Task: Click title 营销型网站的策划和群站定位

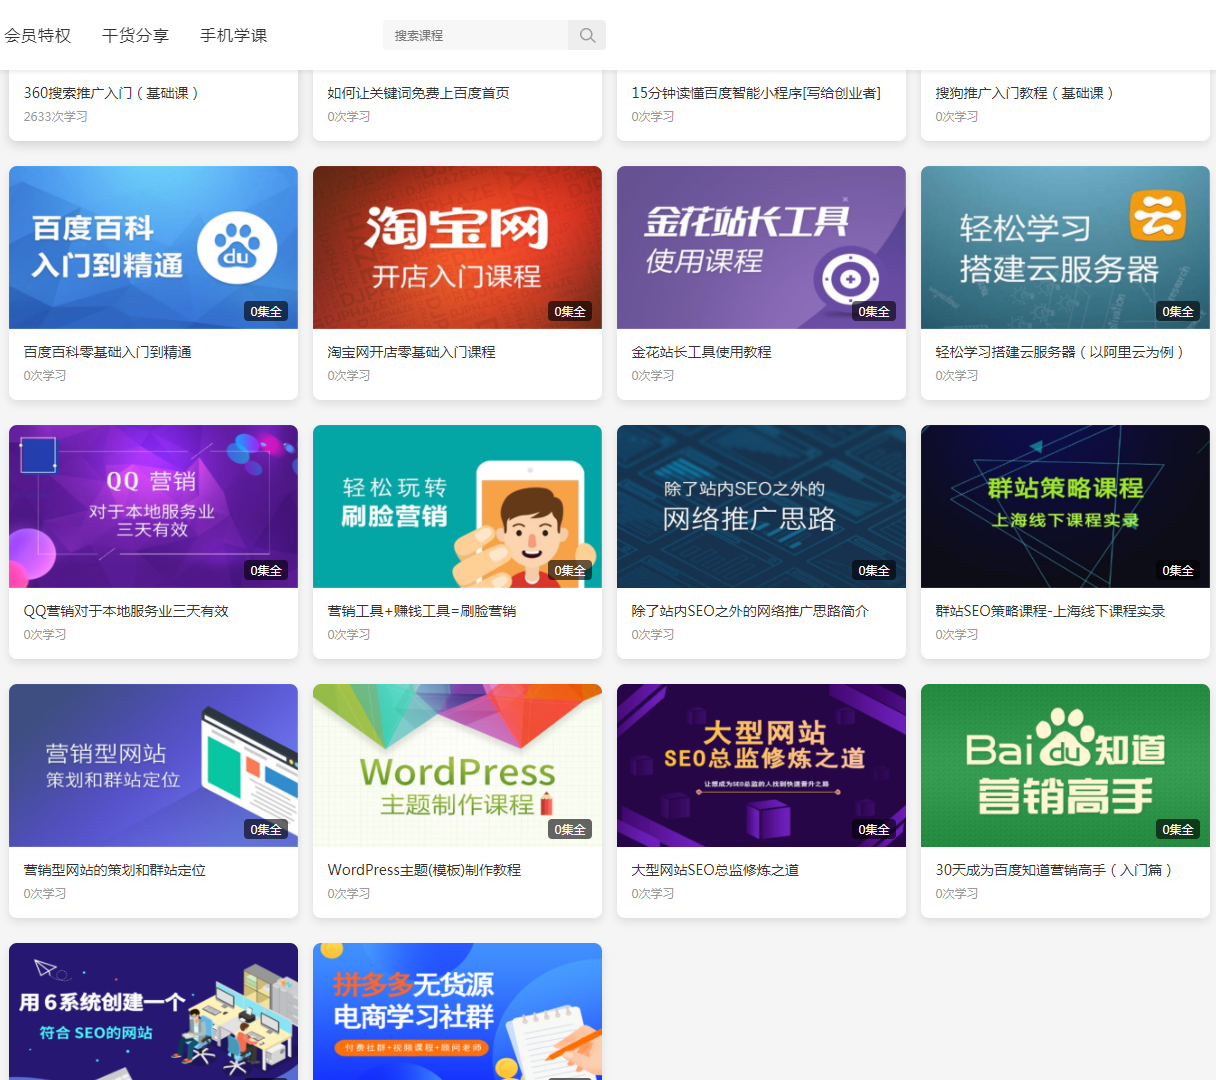Action: click(115, 870)
